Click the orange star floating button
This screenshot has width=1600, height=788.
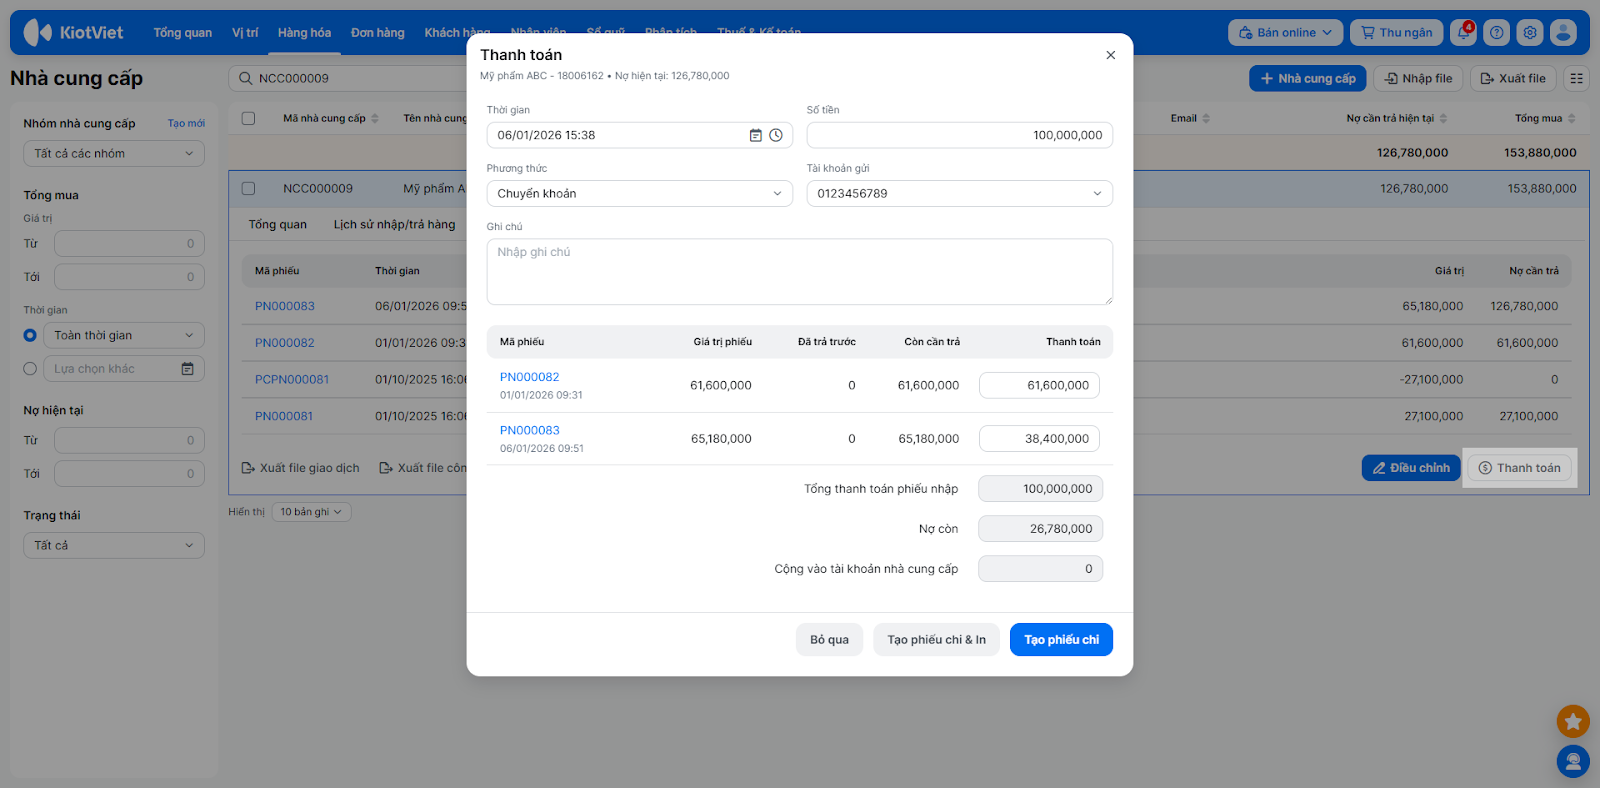click(1573, 720)
